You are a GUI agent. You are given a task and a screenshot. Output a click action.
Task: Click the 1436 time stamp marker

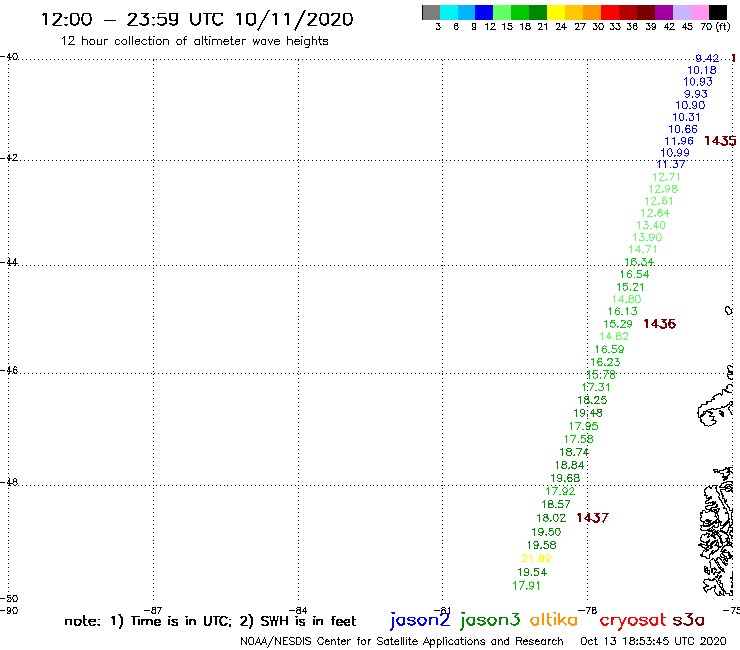coord(659,324)
